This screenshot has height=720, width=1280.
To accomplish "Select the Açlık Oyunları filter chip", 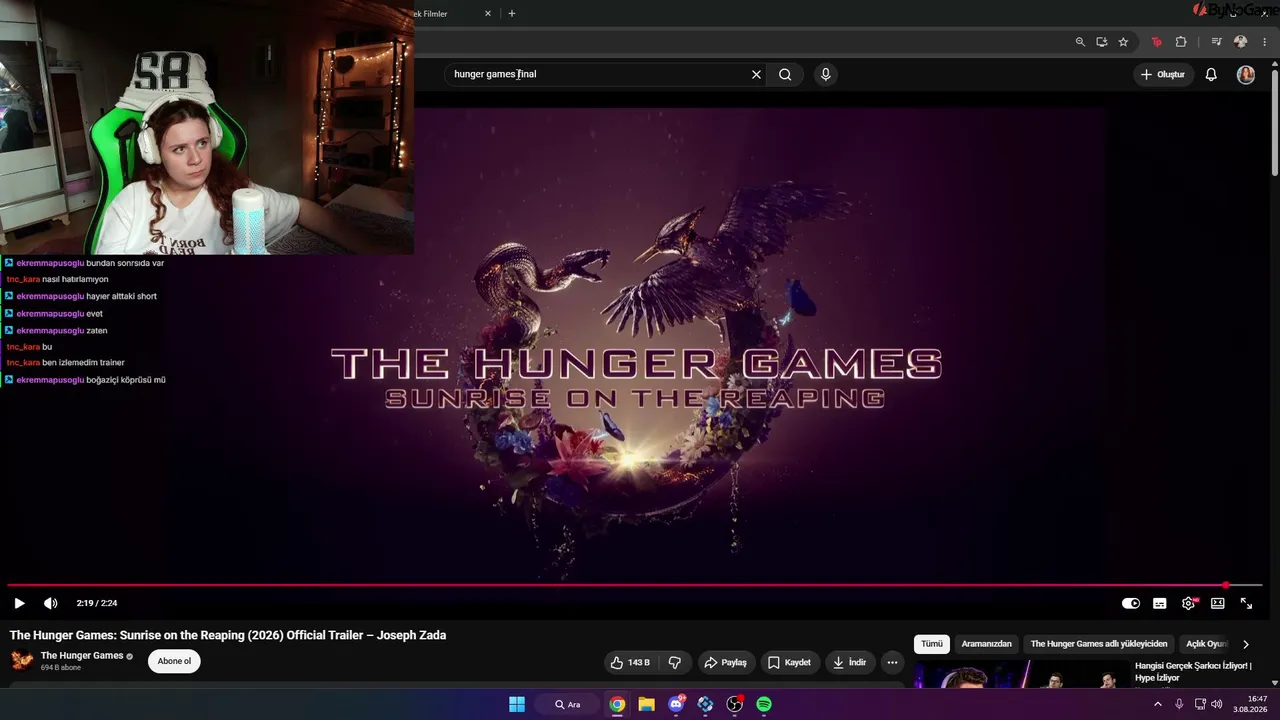I will (1206, 644).
